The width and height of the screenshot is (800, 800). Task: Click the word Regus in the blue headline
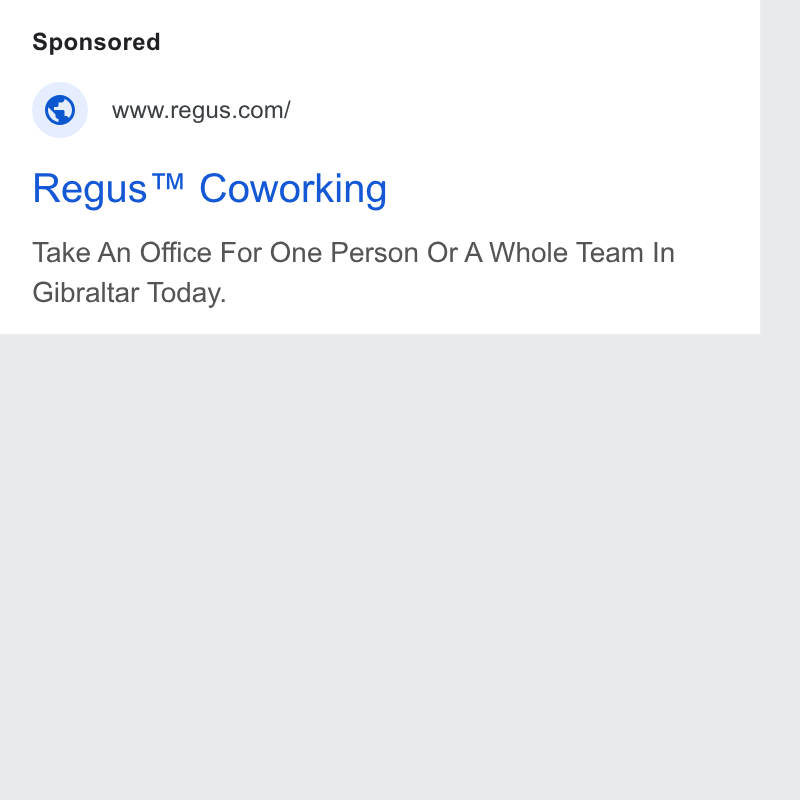coord(90,189)
